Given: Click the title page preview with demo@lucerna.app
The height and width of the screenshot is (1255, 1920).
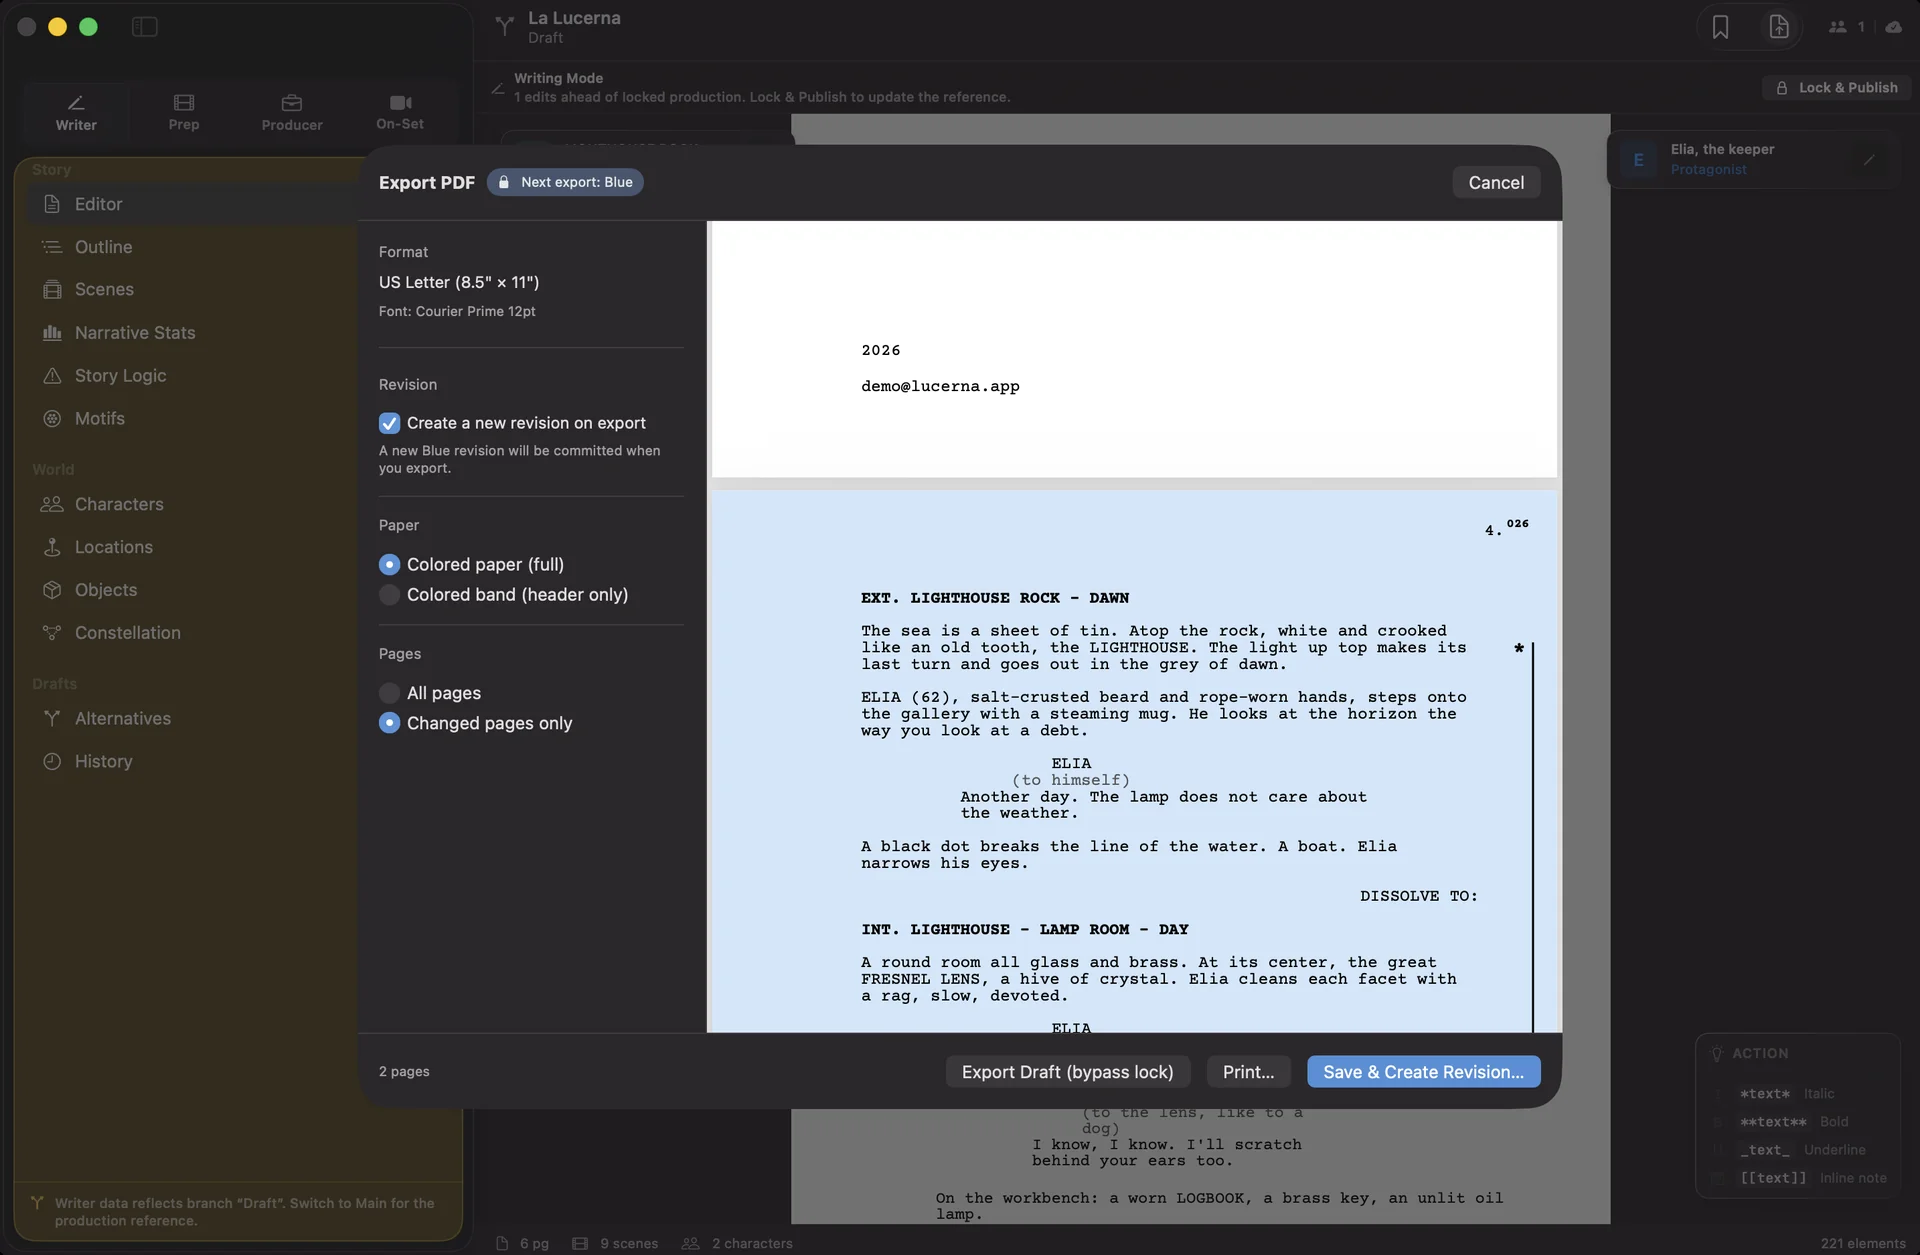Looking at the screenshot, I should 1134,350.
